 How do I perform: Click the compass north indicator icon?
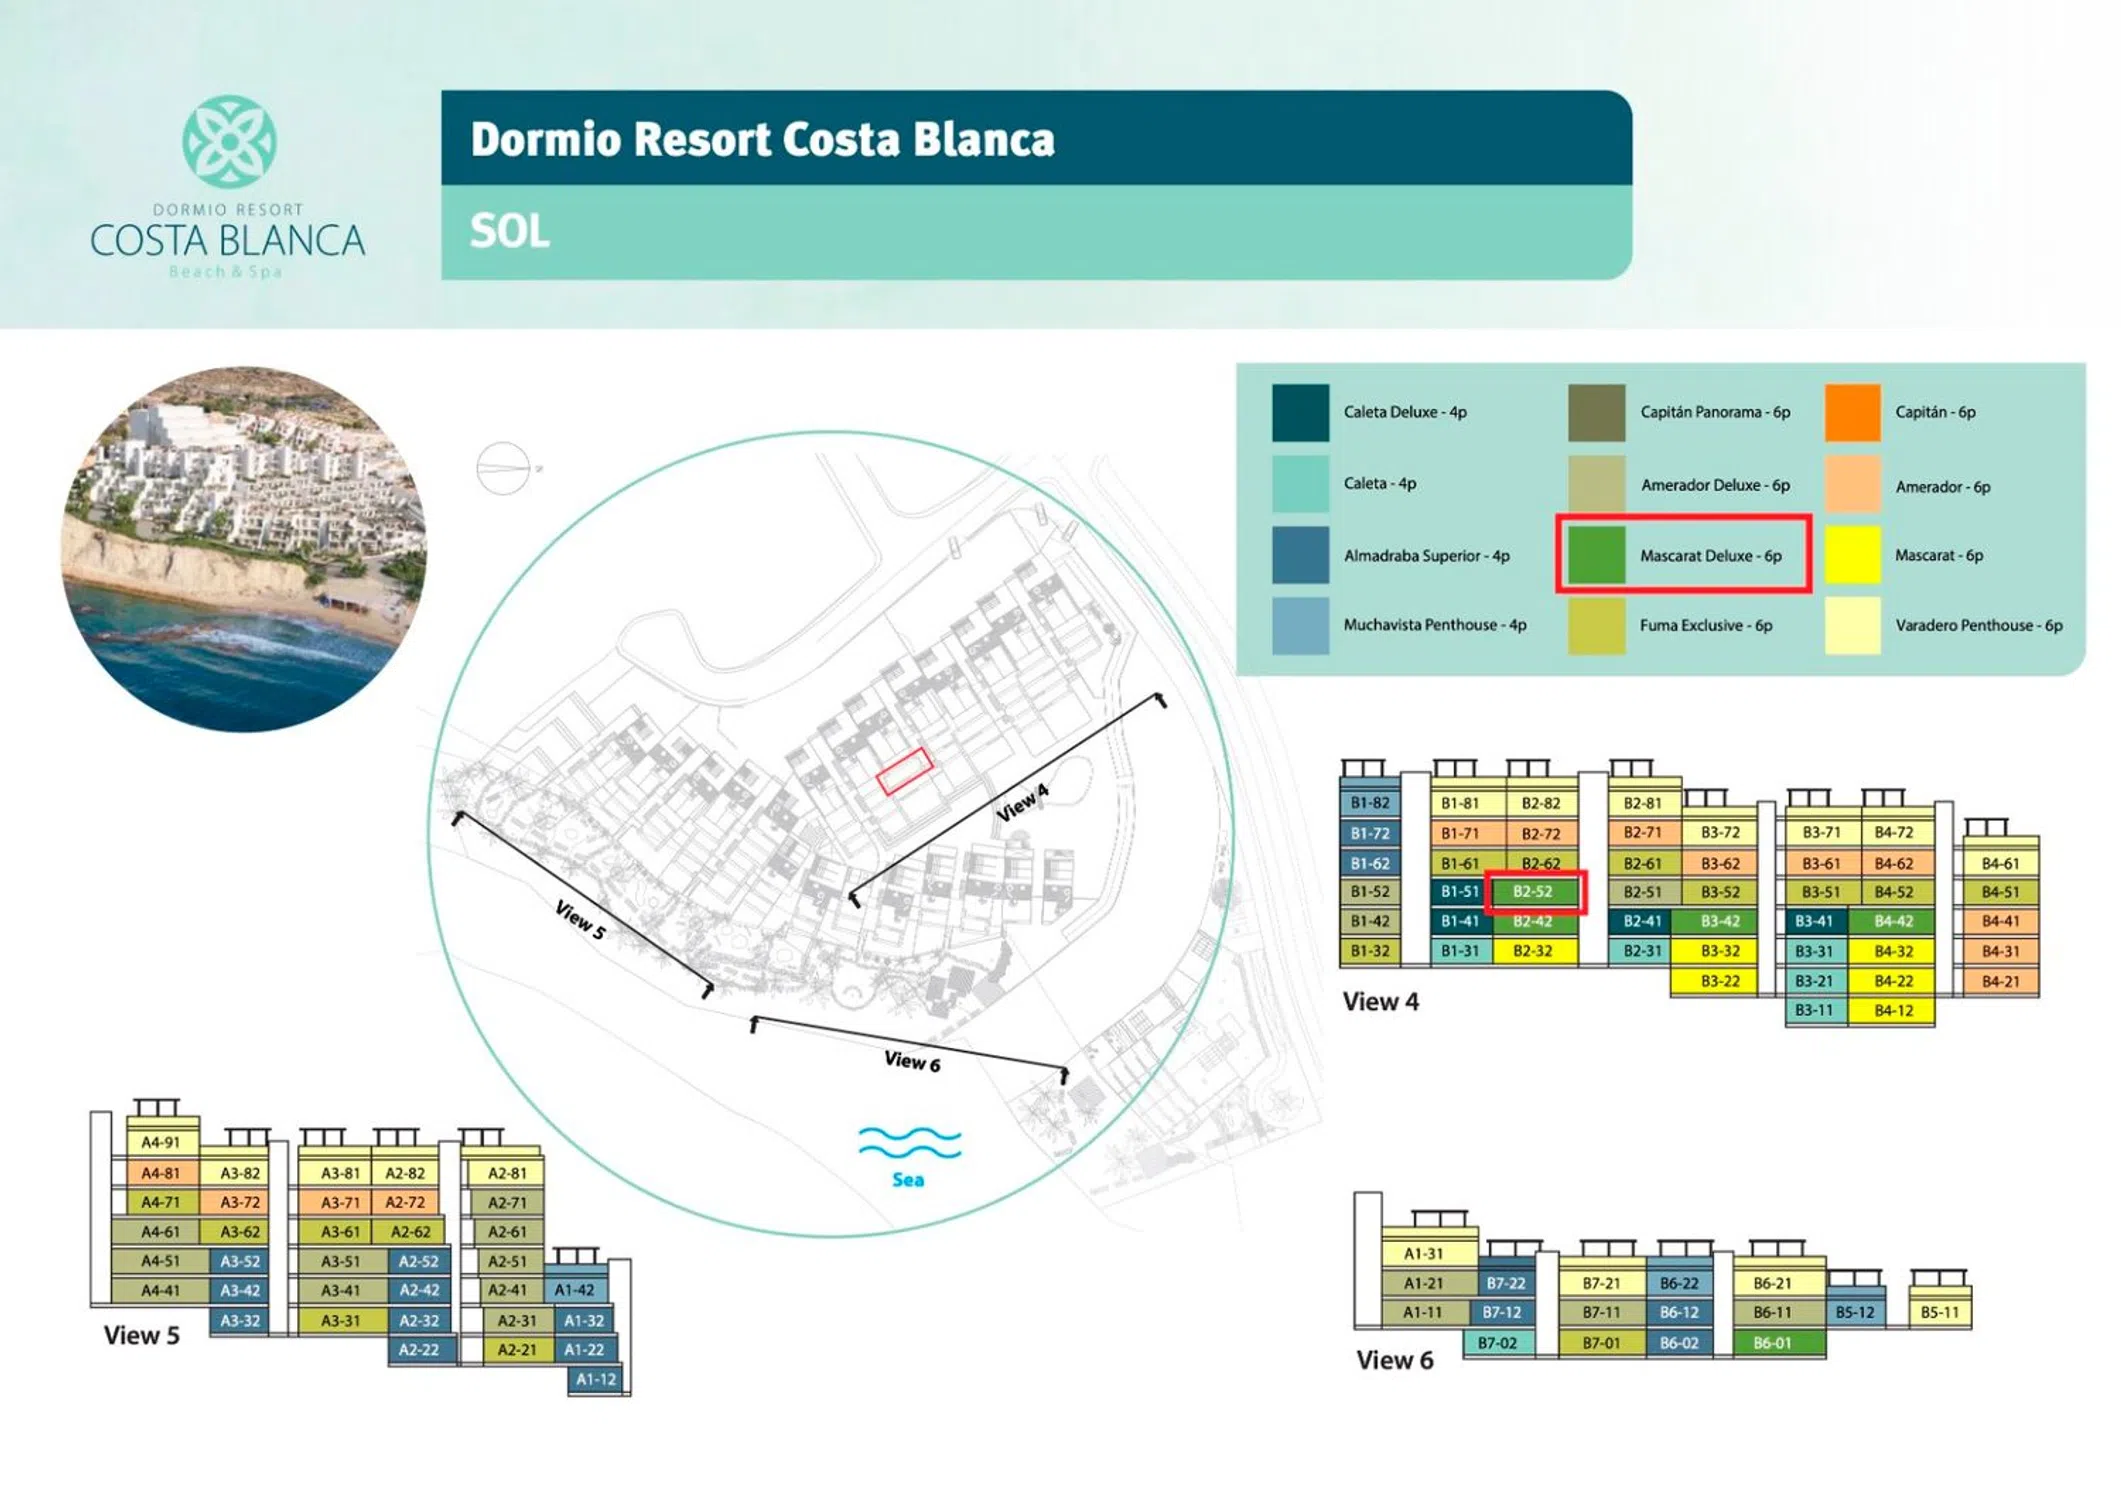click(503, 468)
